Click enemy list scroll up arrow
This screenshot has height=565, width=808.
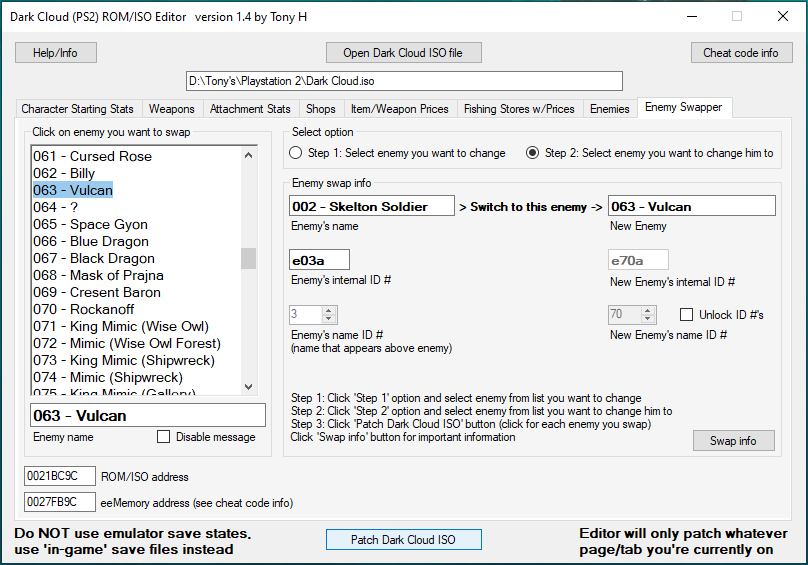(x=248, y=155)
